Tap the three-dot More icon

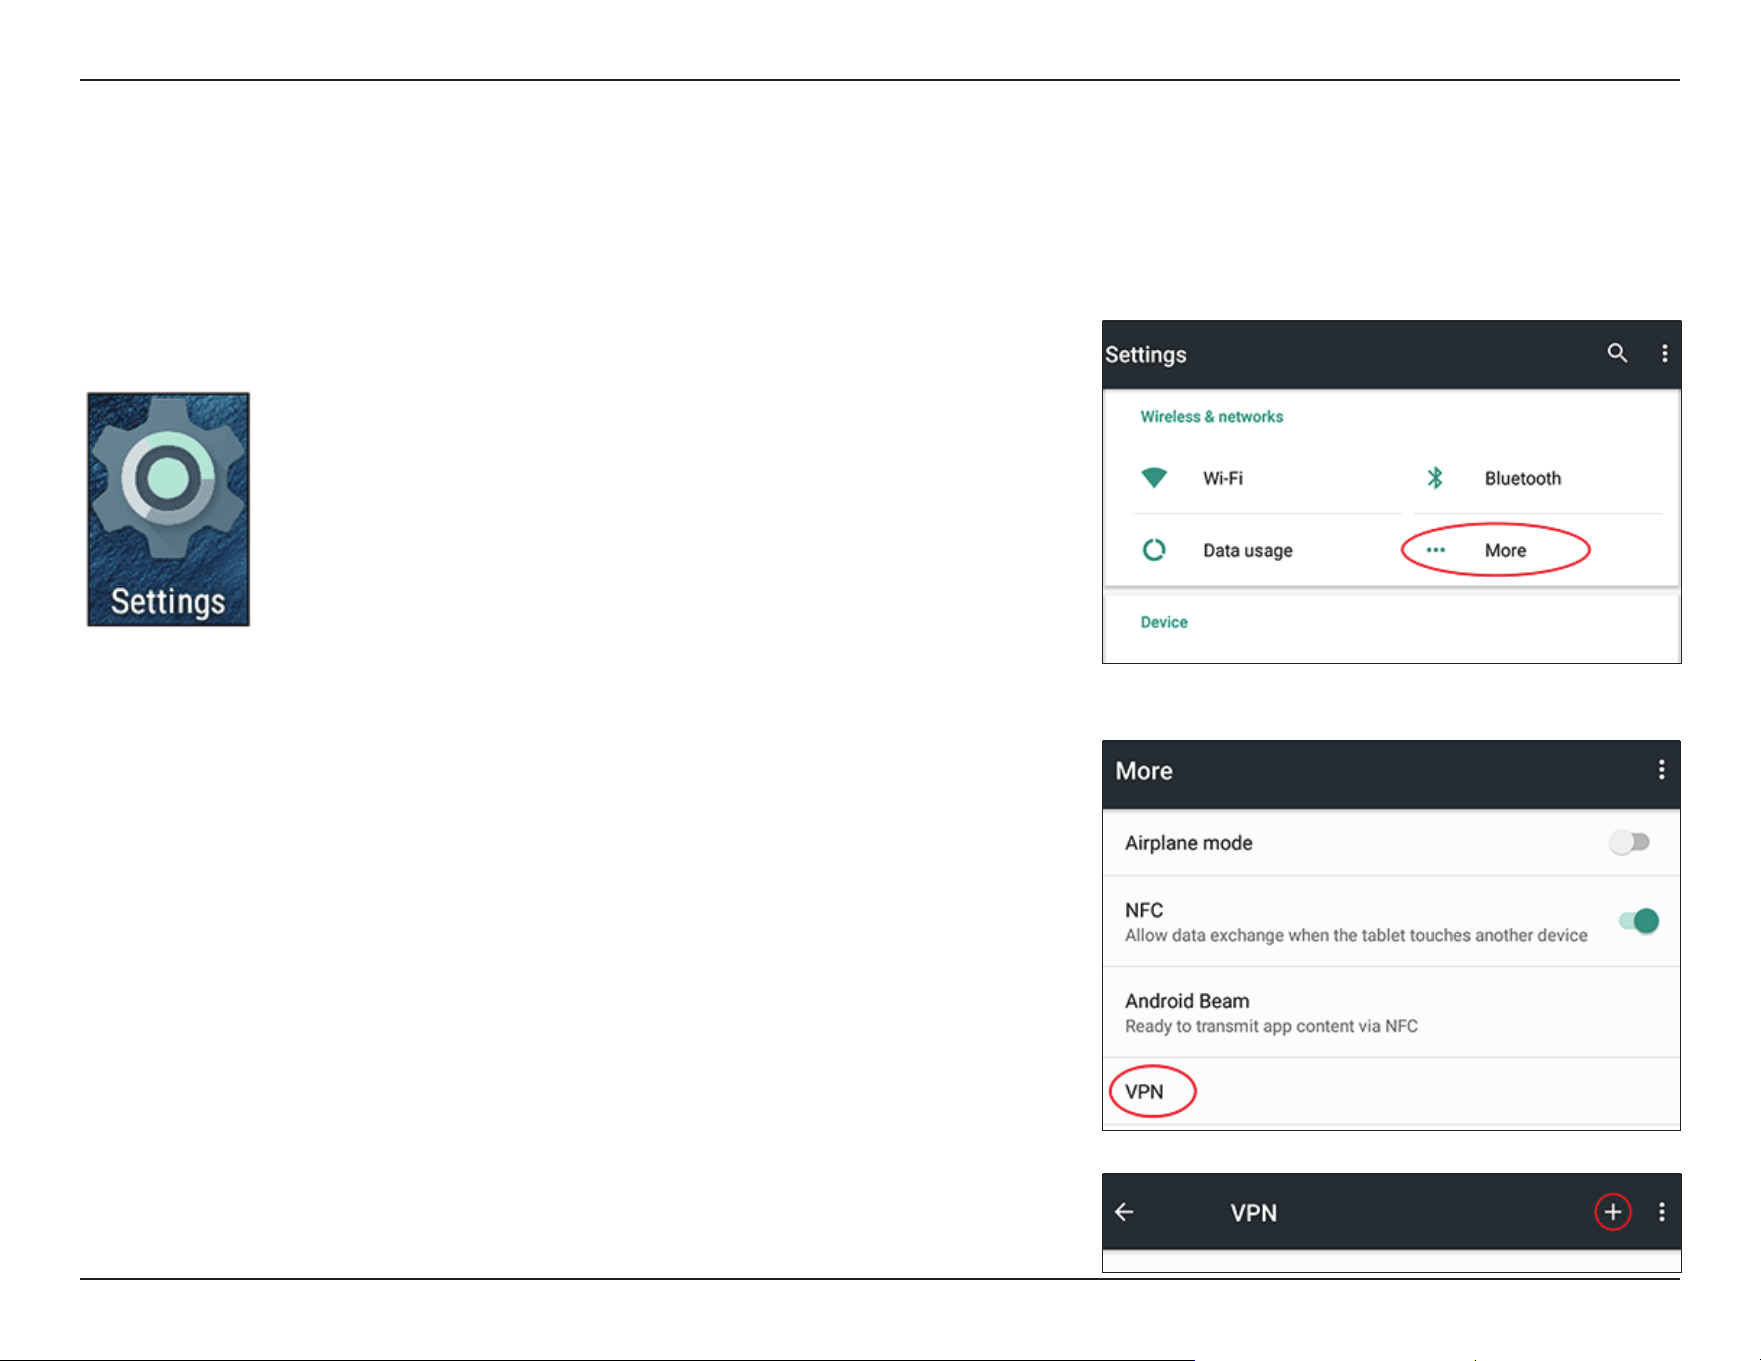coord(1435,550)
